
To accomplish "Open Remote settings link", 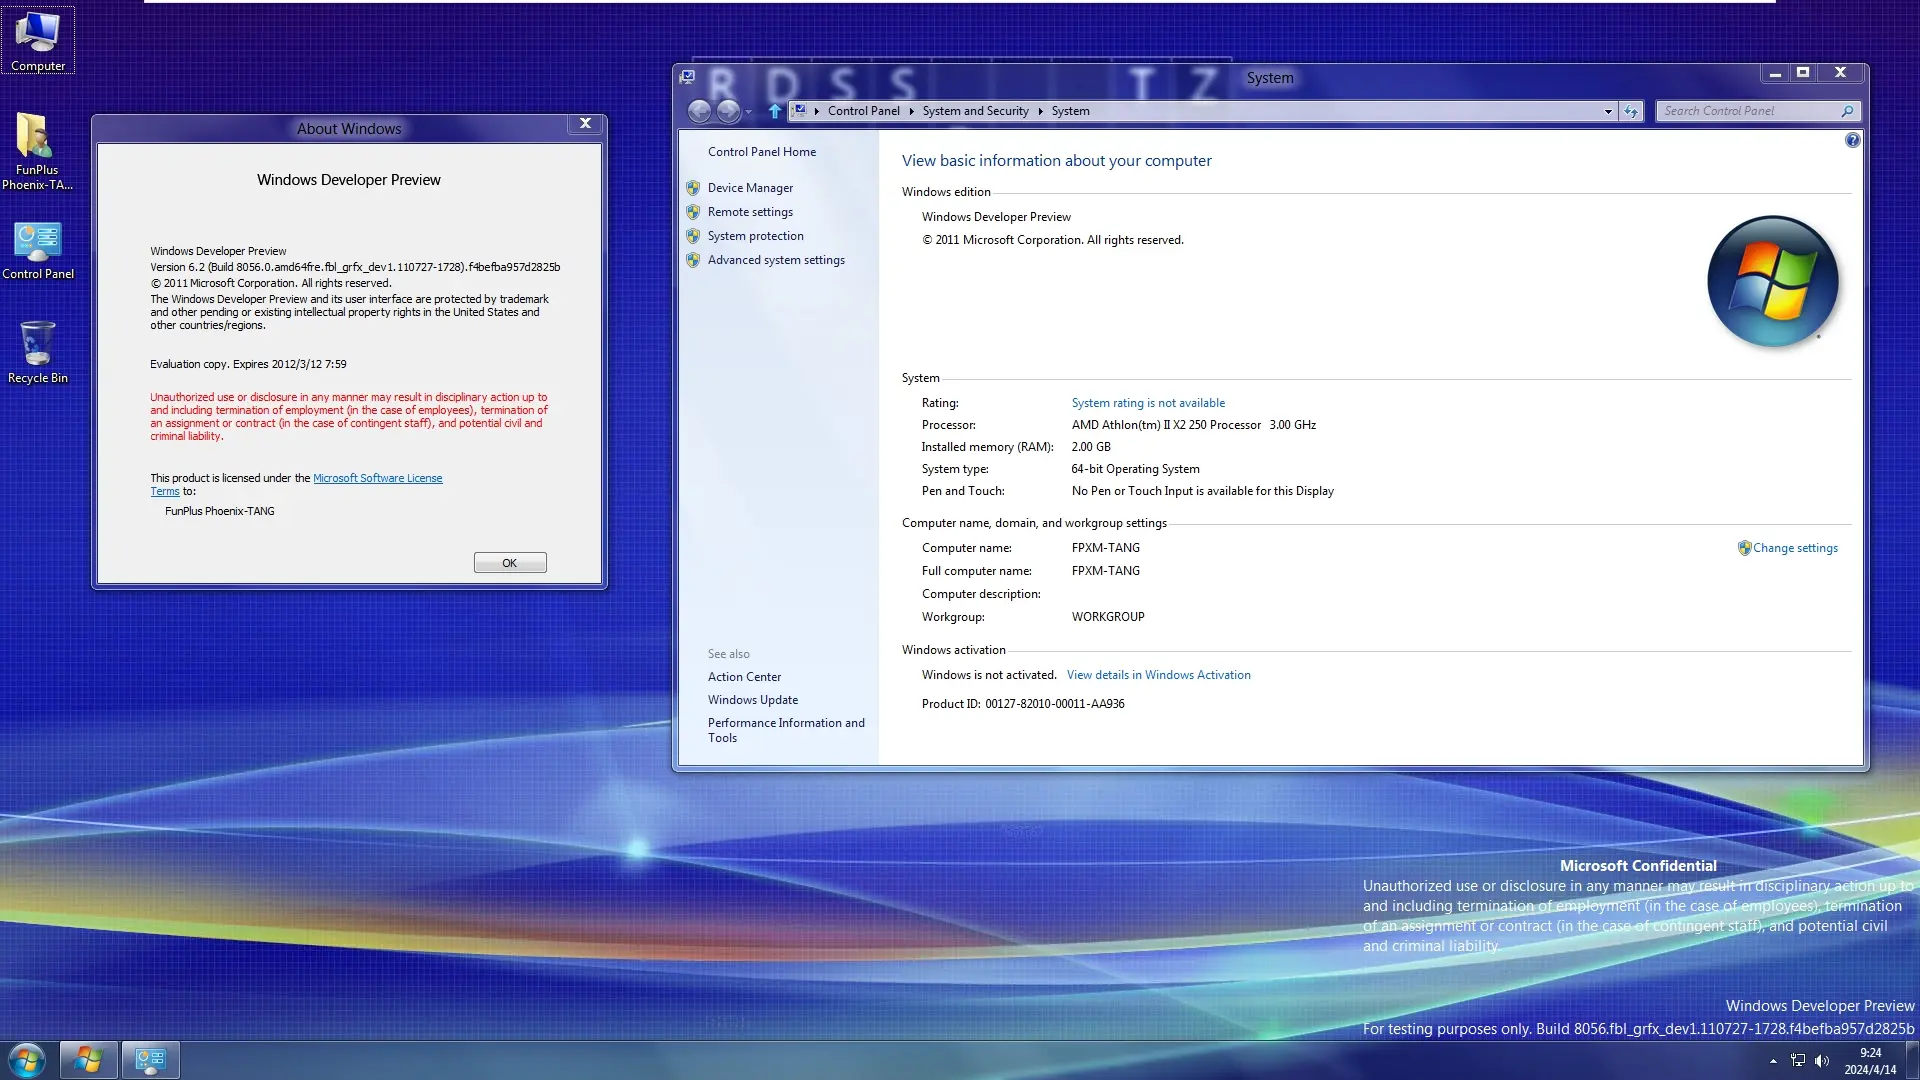I will point(750,212).
